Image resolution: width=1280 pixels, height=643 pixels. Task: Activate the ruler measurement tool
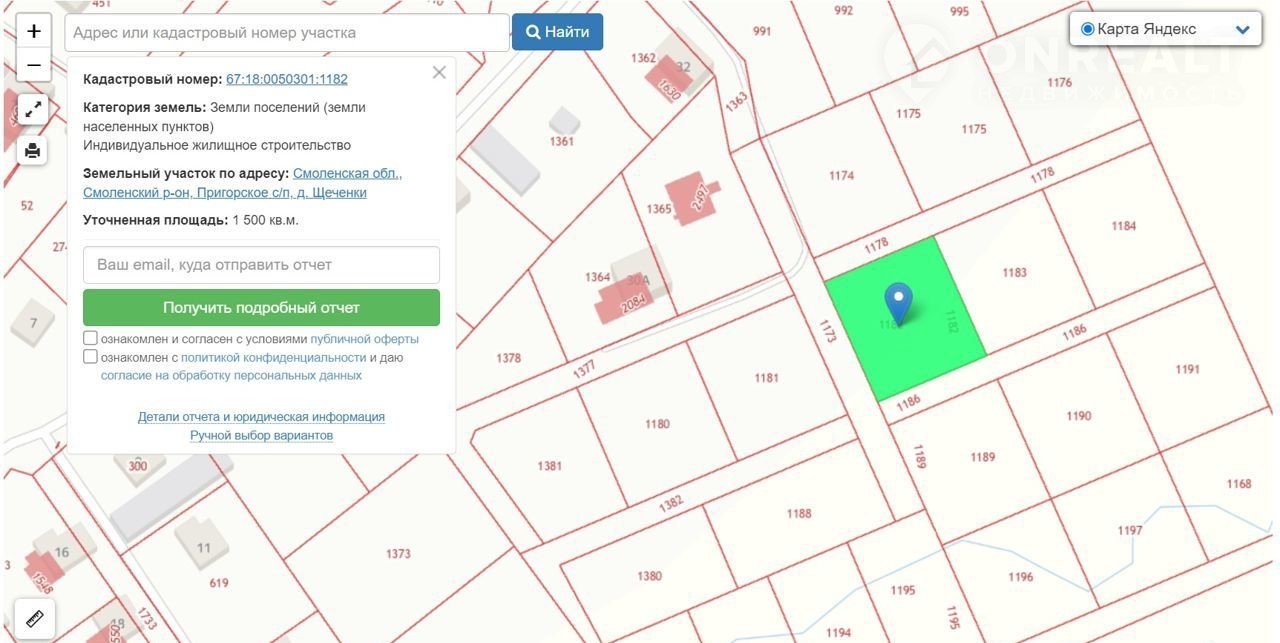pyautogui.click(x=35, y=619)
